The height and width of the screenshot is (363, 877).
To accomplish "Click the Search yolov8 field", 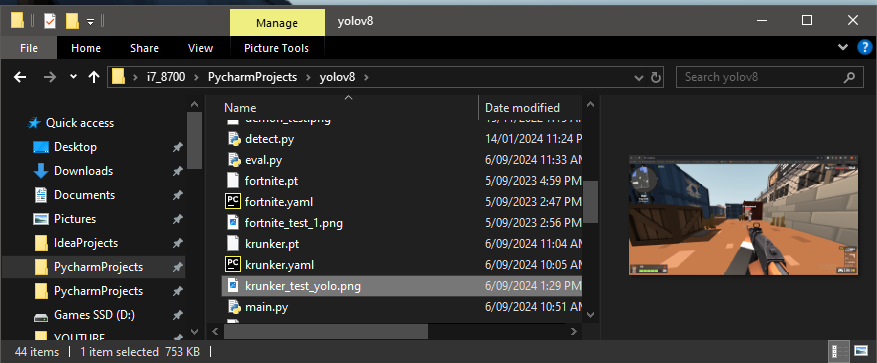I will pos(769,77).
